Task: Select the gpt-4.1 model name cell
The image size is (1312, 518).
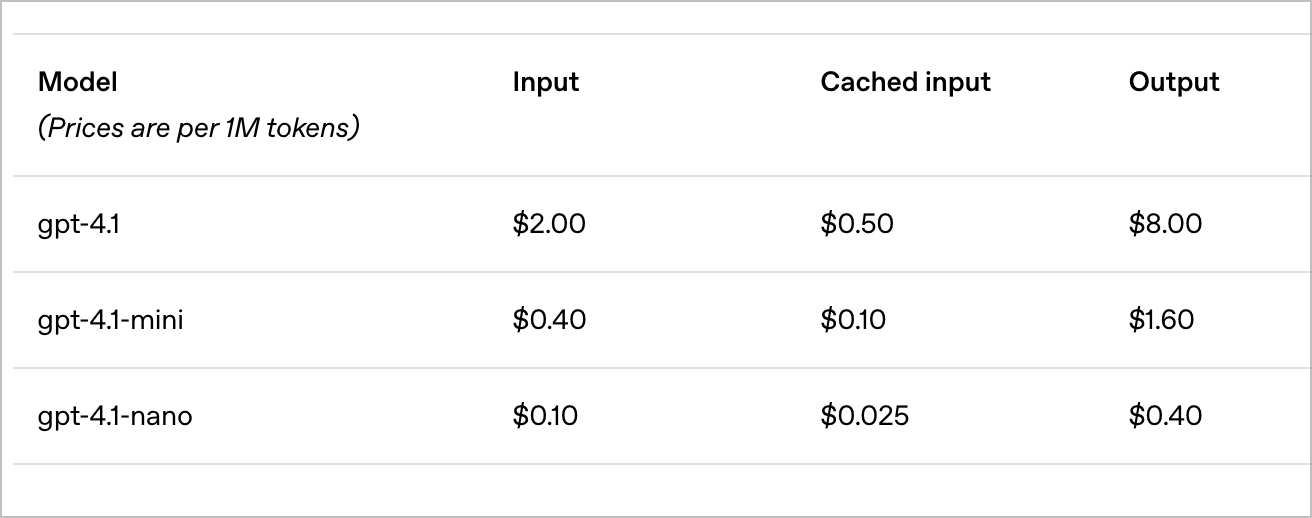Action: pyautogui.click(x=79, y=224)
